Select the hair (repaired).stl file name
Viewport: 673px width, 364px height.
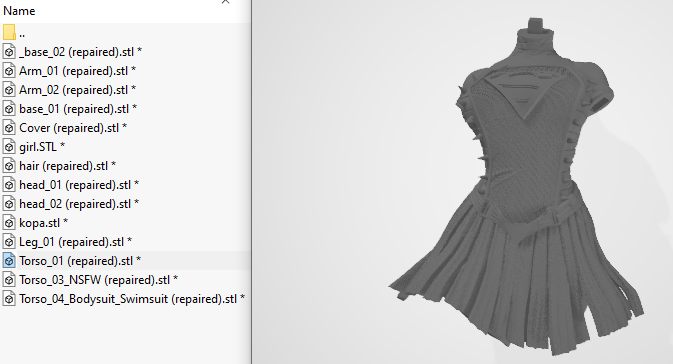[x=67, y=166]
